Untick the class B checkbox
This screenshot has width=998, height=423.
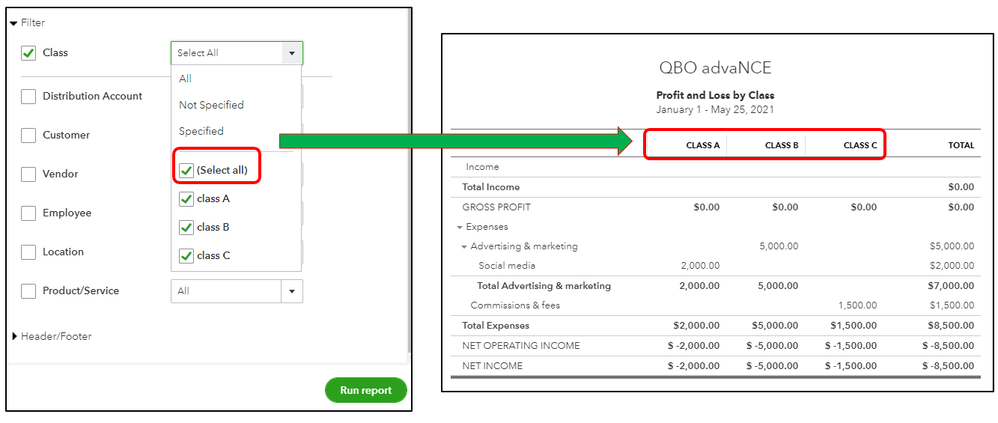pyautogui.click(x=187, y=227)
